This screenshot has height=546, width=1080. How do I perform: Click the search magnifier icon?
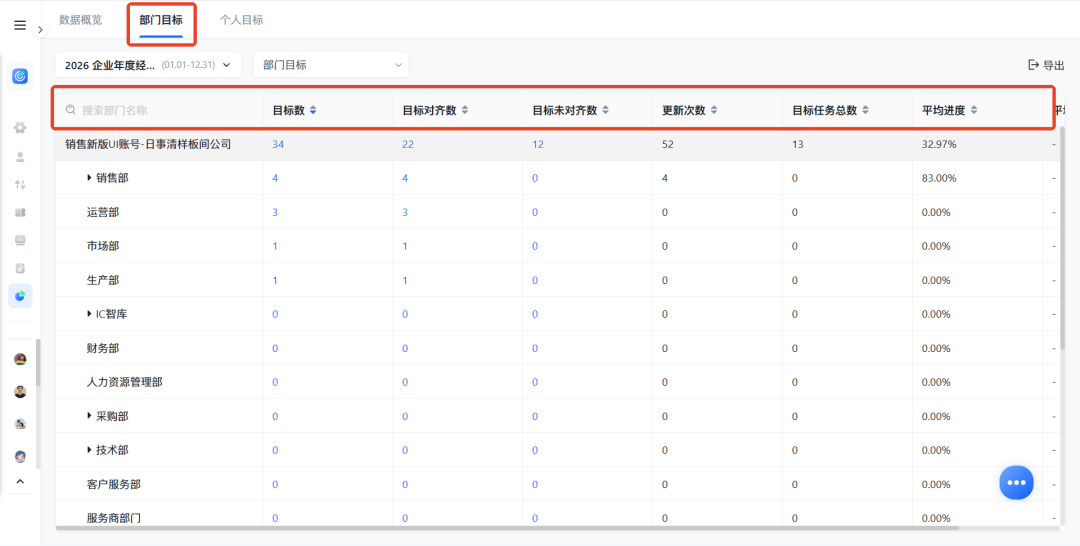[x=70, y=109]
